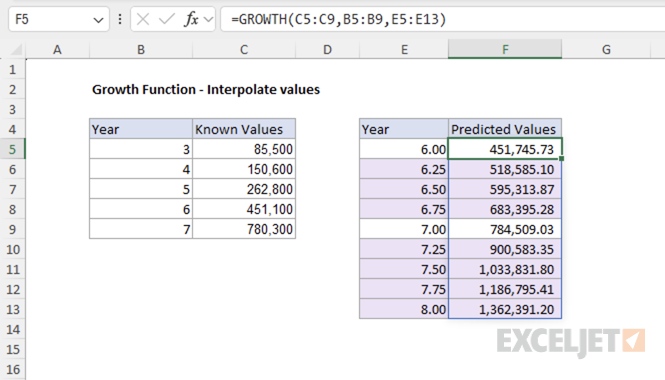665x380 pixels.
Task: Select row 13 header
Action: (x=12, y=309)
